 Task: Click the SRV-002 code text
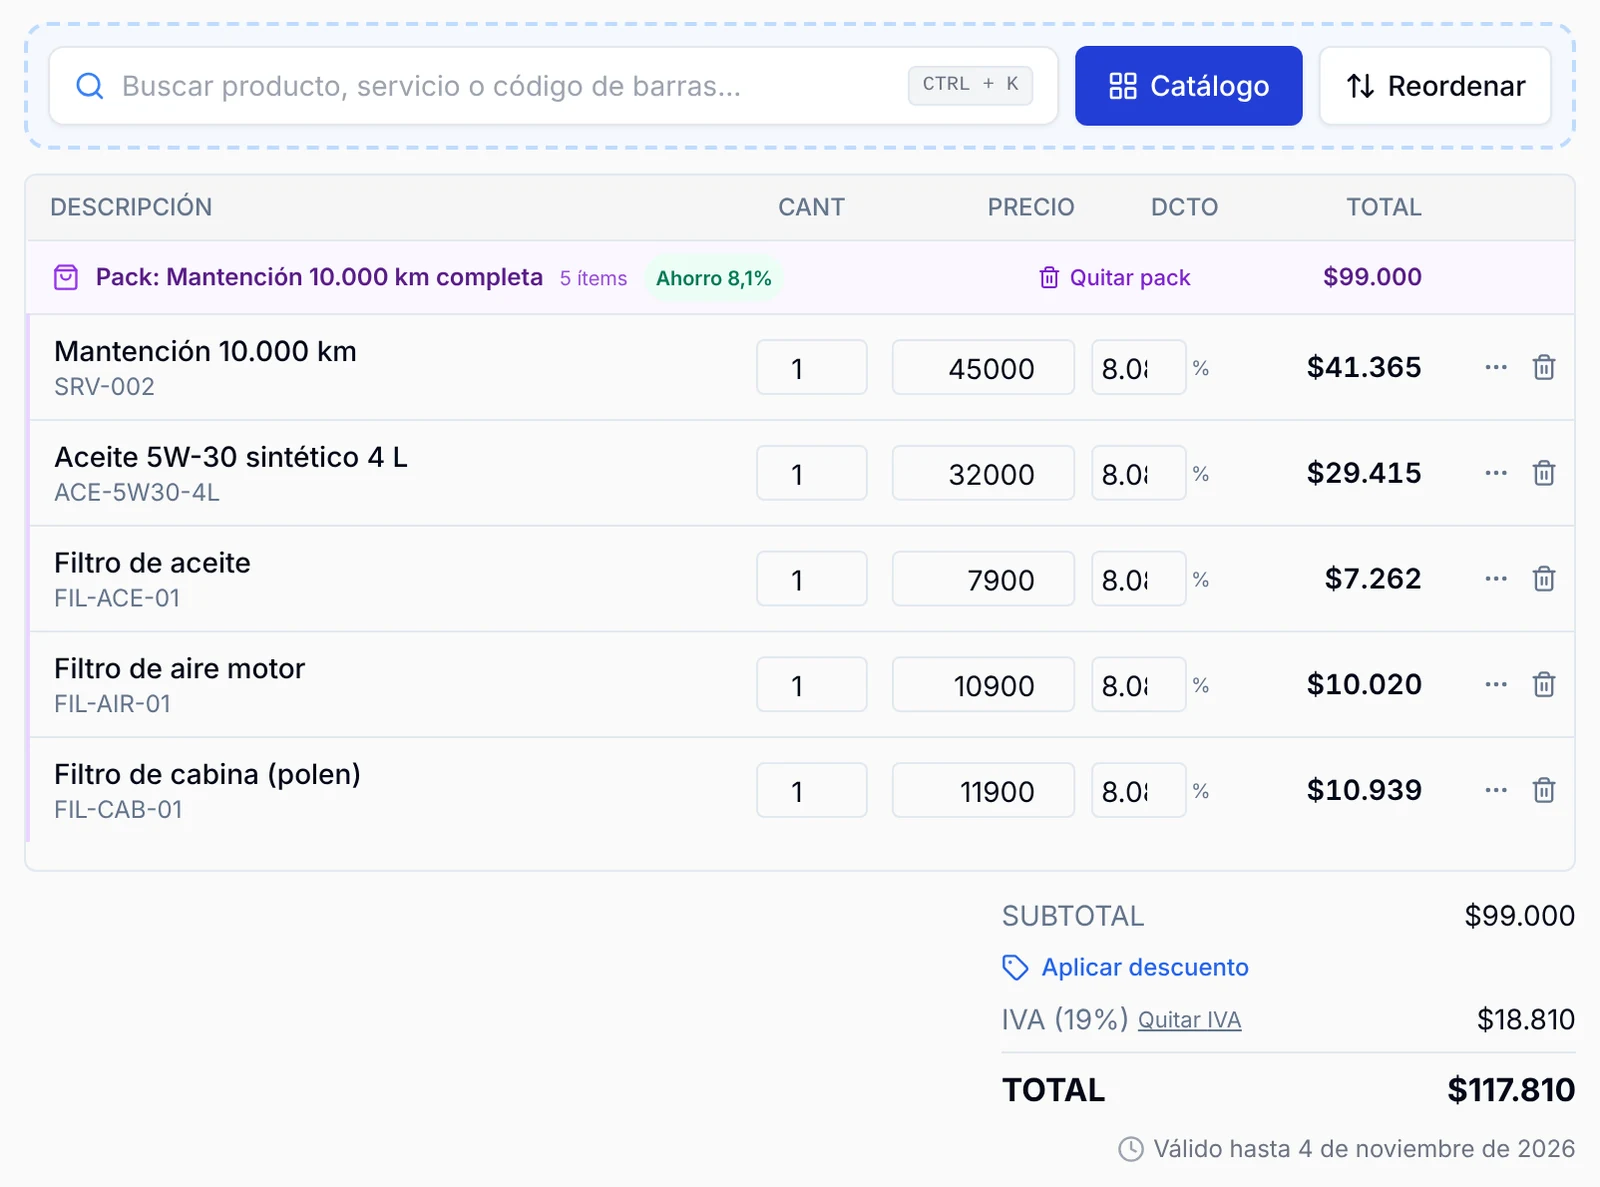104,387
